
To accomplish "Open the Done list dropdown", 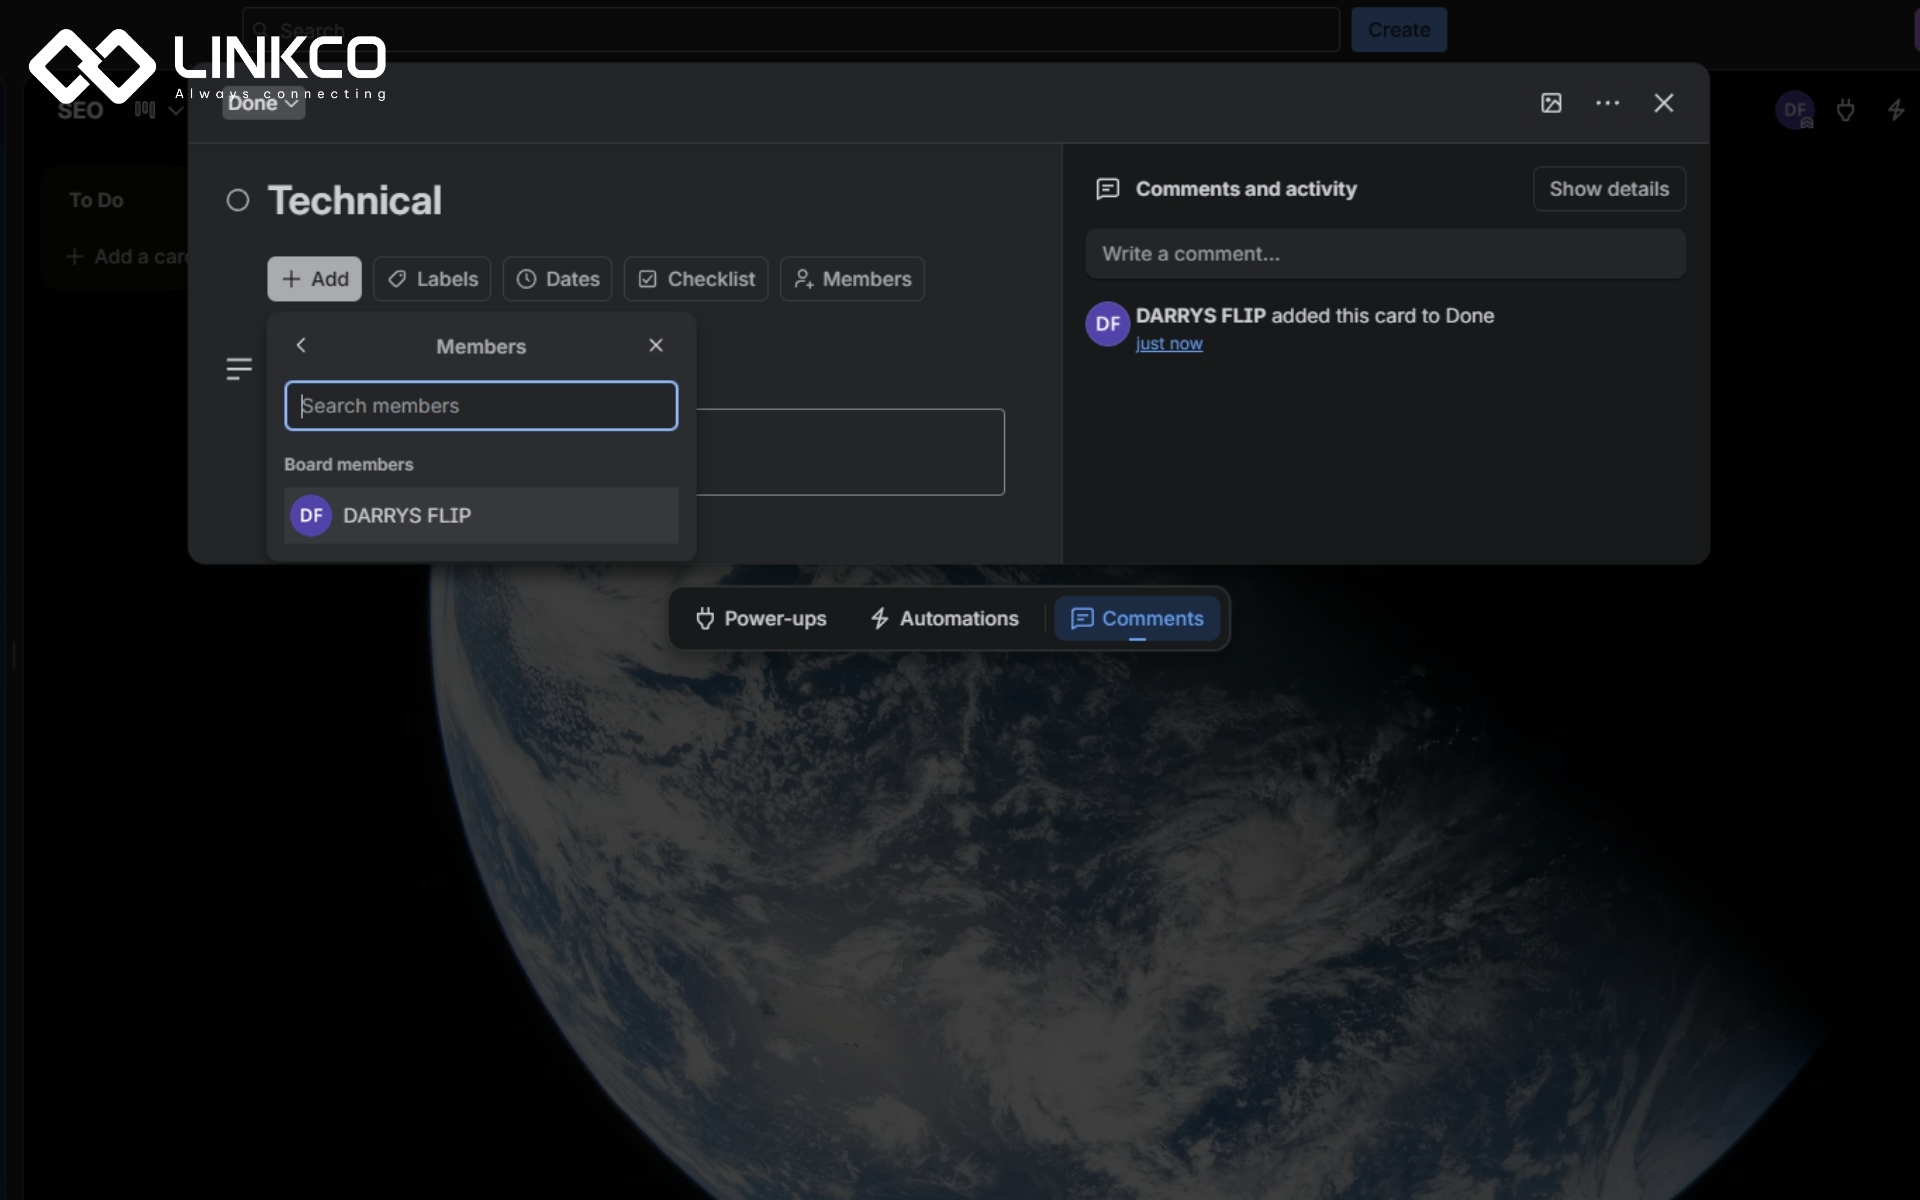I will (263, 103).
